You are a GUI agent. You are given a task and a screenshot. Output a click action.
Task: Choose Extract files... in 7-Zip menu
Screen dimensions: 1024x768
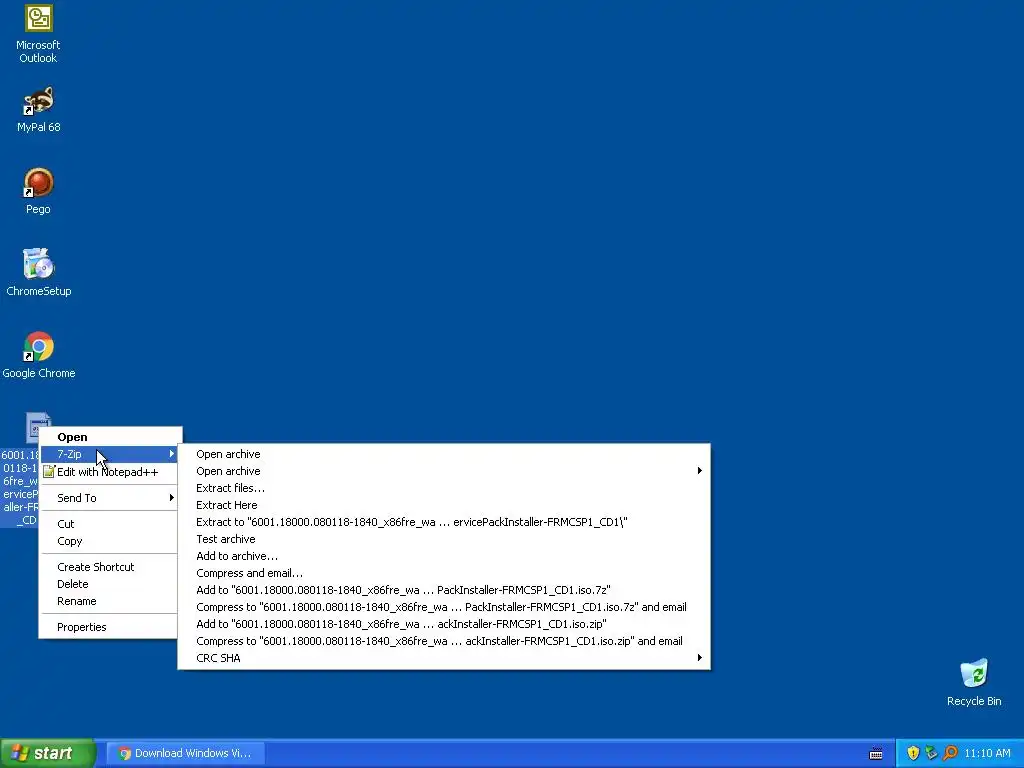444,488
